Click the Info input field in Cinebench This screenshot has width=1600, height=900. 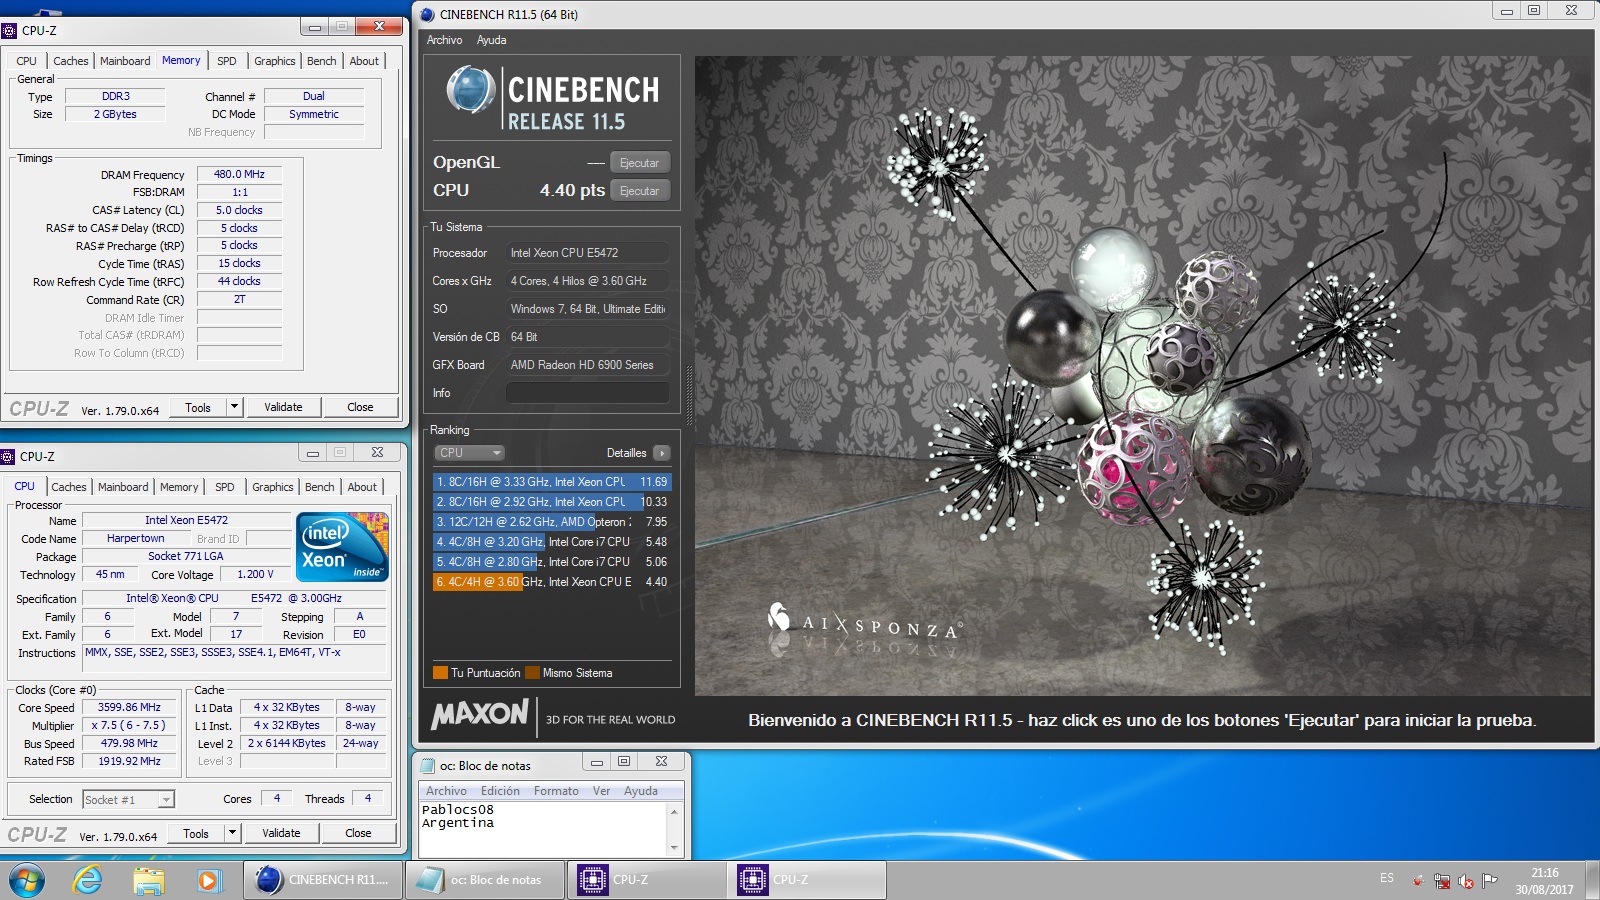click(x=587, y=393)
